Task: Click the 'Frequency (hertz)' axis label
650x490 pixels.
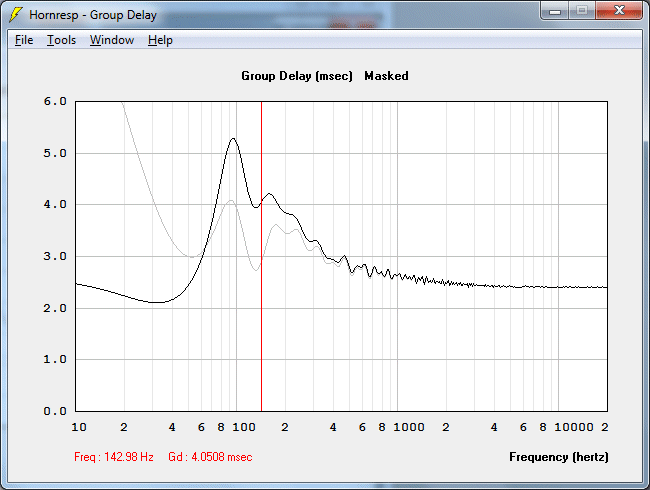Action: point(559,457)
